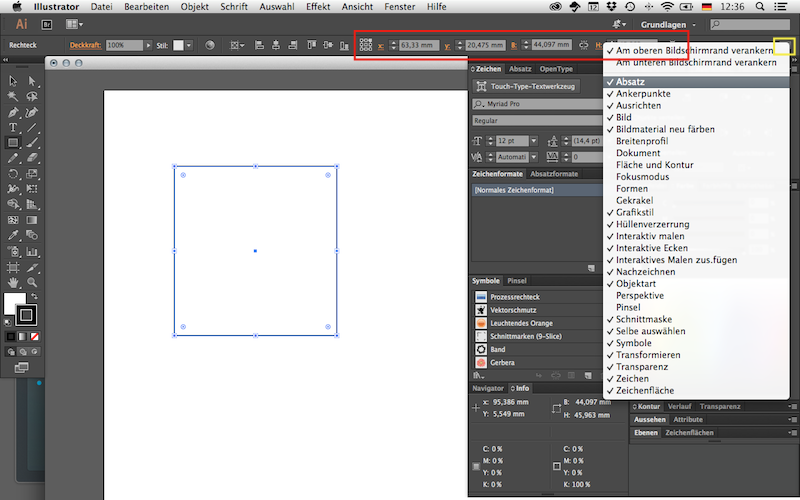Screen dimensions: 800x500
Task: Switch to the Pinsel tab
Action: click(x=517, y=281)
